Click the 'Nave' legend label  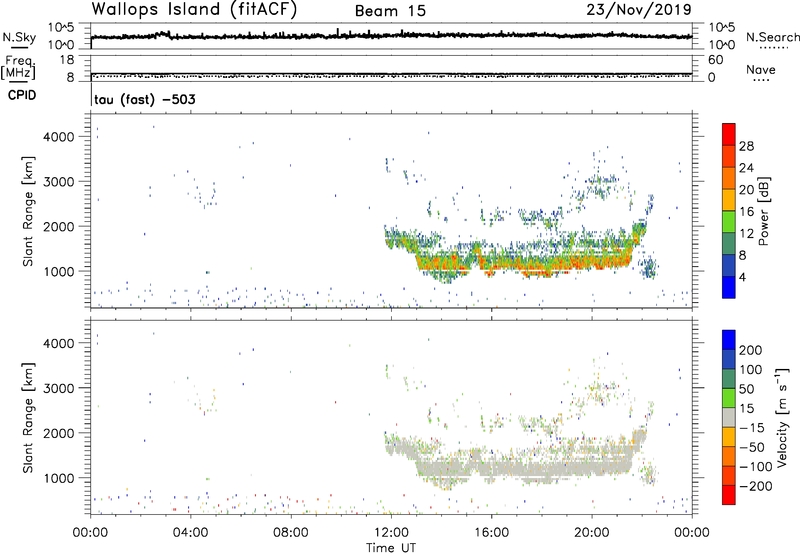761,70
